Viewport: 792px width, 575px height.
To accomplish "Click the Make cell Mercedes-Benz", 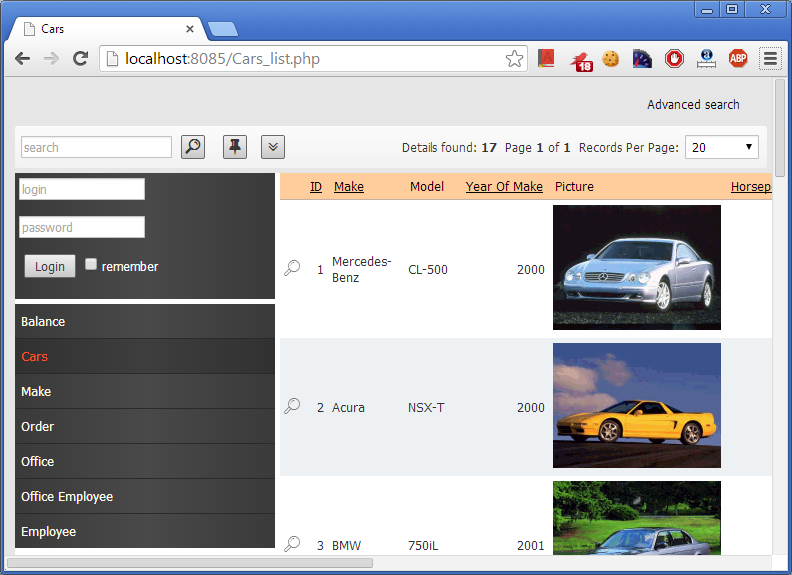I will click(362, 269).
